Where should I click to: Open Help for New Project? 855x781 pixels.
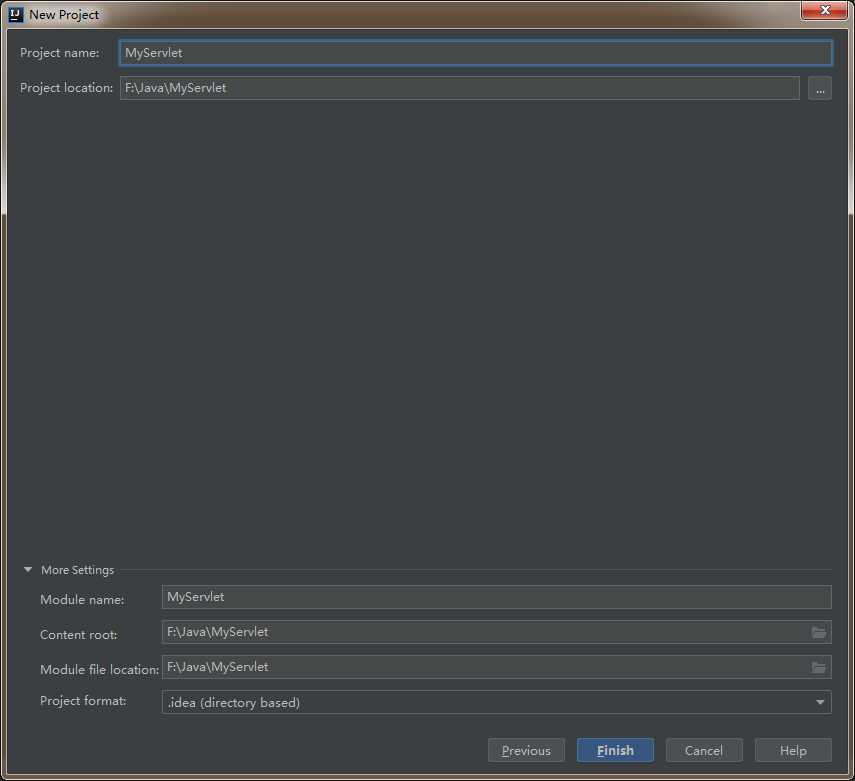click(x=793, y=750)
